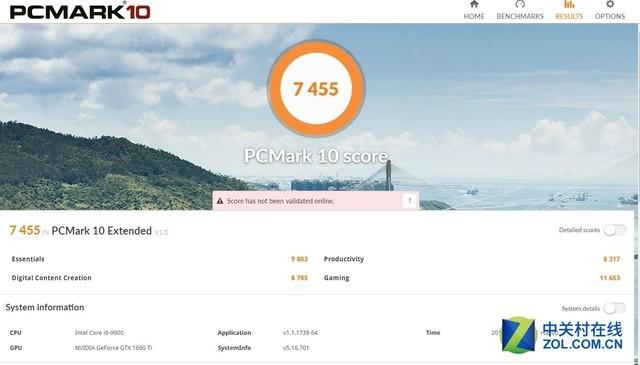This screenshot has height=365, width=640.
Task: Click the question mark help button
Action: [x=410, y=200]
